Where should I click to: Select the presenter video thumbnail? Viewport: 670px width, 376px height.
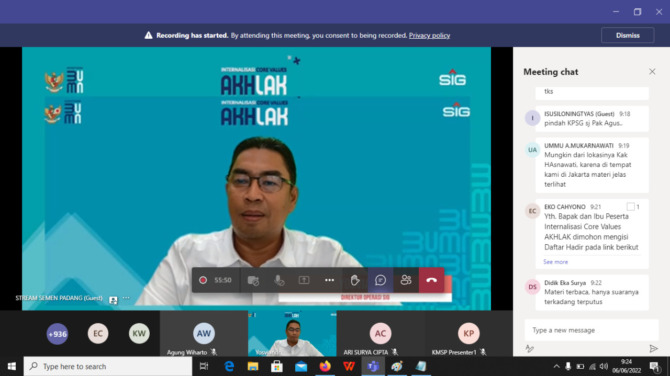(x=292, y=334)
